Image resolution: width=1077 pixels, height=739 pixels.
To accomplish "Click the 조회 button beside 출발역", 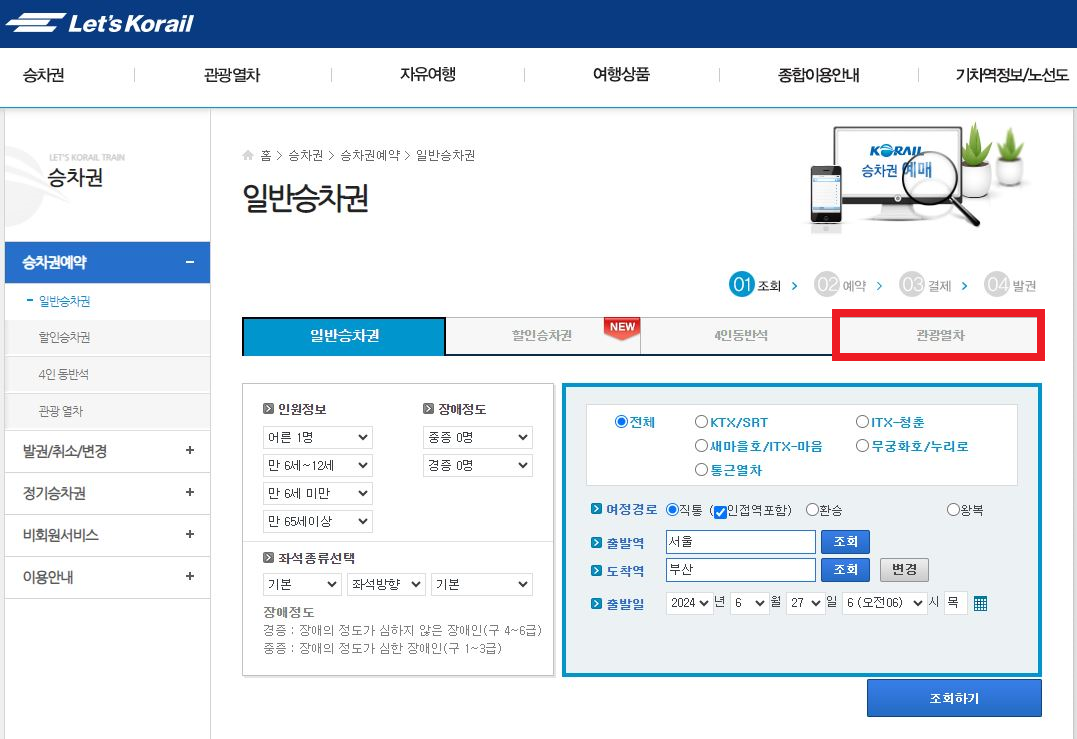I will pos(845,544).
